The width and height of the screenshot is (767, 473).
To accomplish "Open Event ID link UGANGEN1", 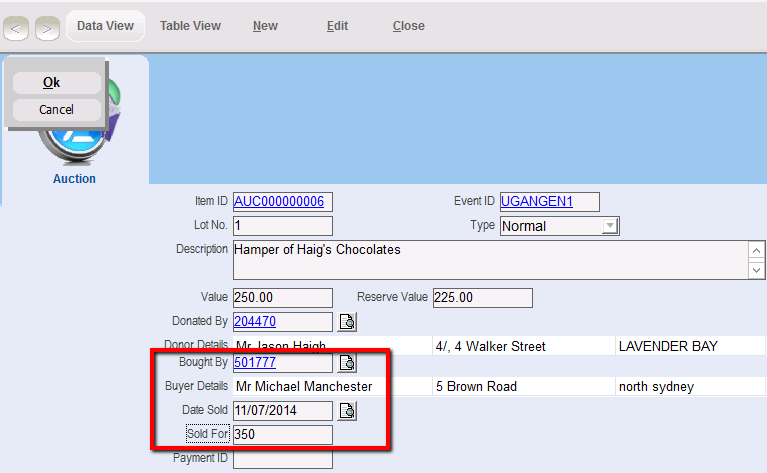I will (x=536, y=202).
